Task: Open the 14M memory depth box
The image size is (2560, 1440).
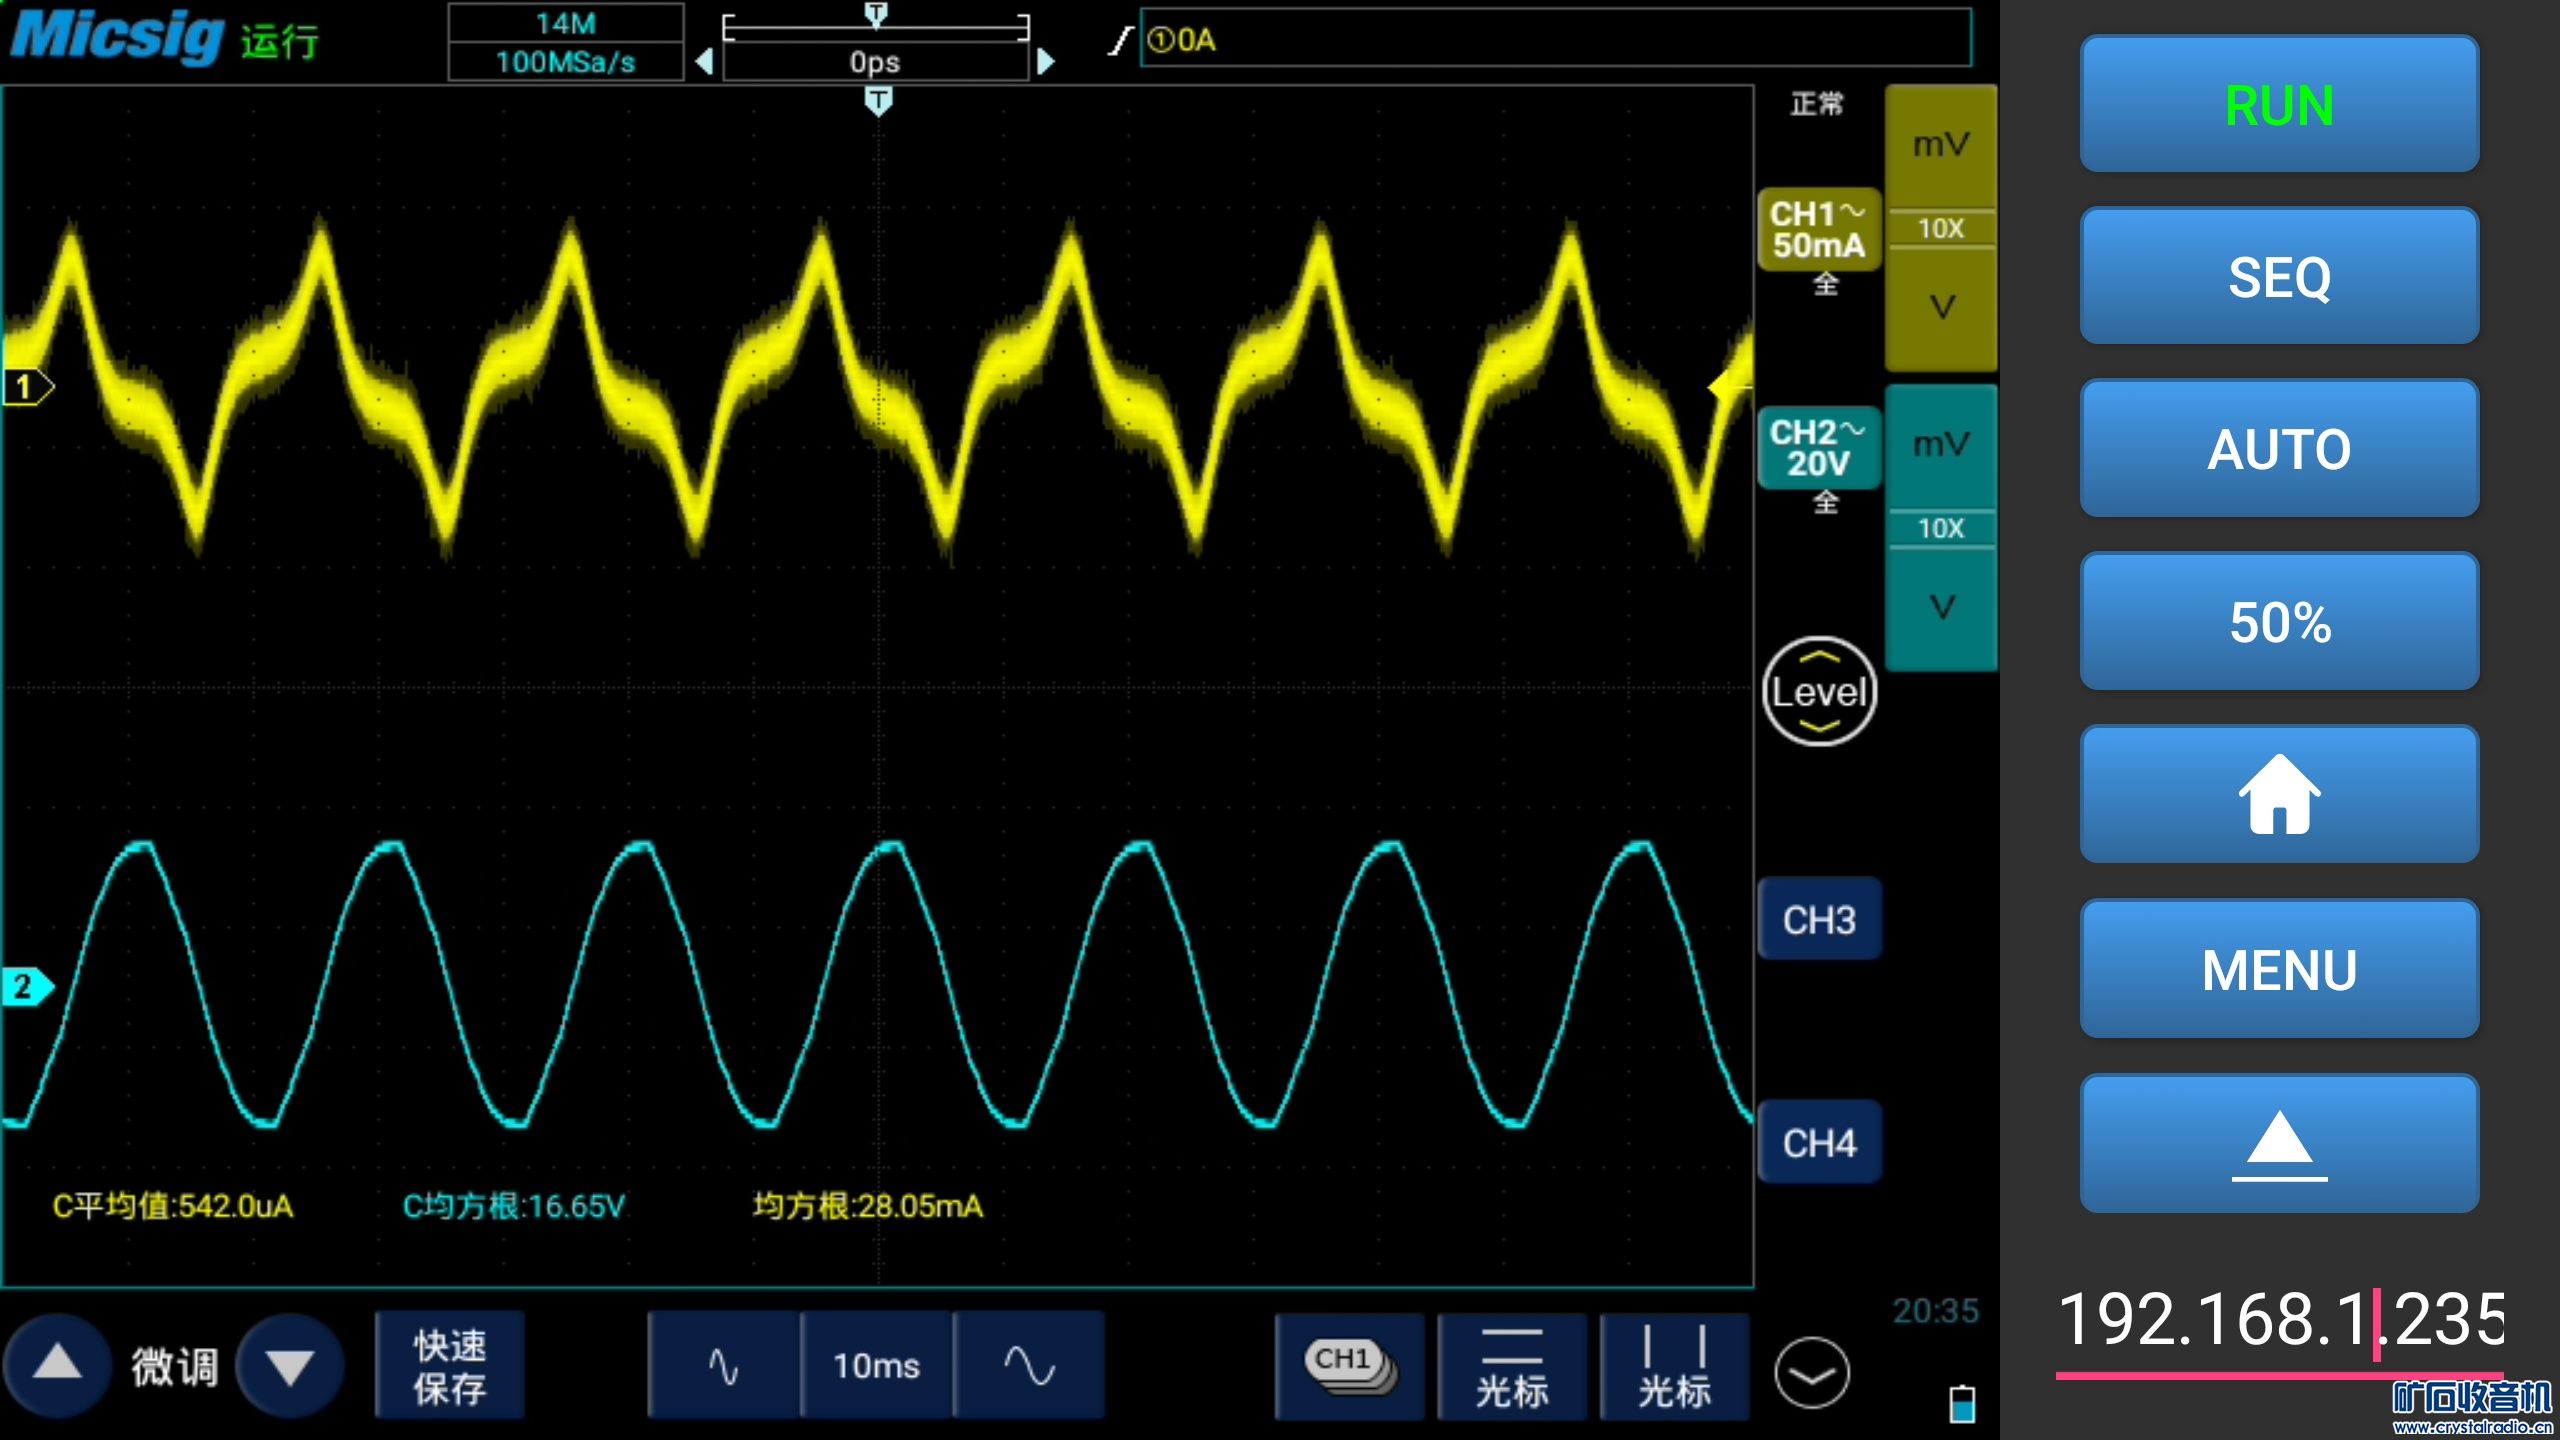Action: [566, 23]
